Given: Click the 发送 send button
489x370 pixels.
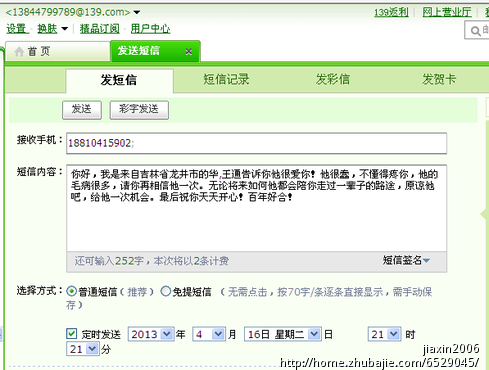Looking at the screenshot, I should (x=82, y=110).
